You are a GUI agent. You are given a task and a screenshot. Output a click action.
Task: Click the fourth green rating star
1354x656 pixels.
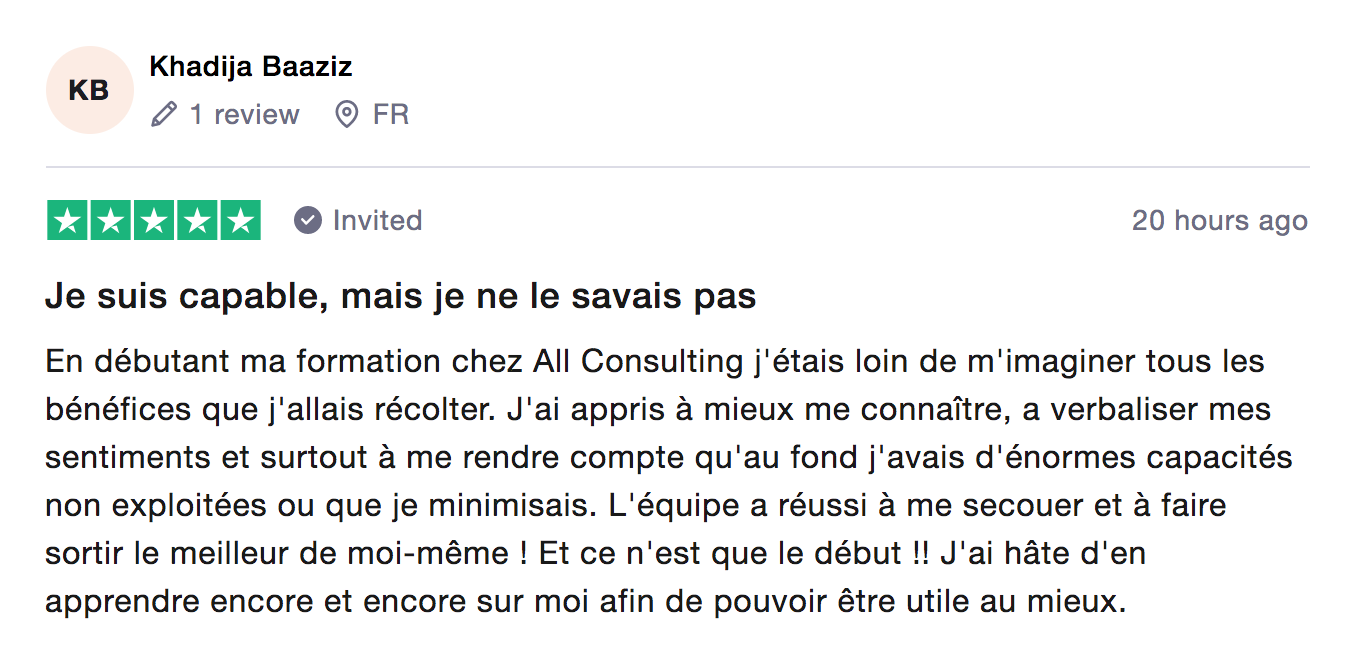197,221
